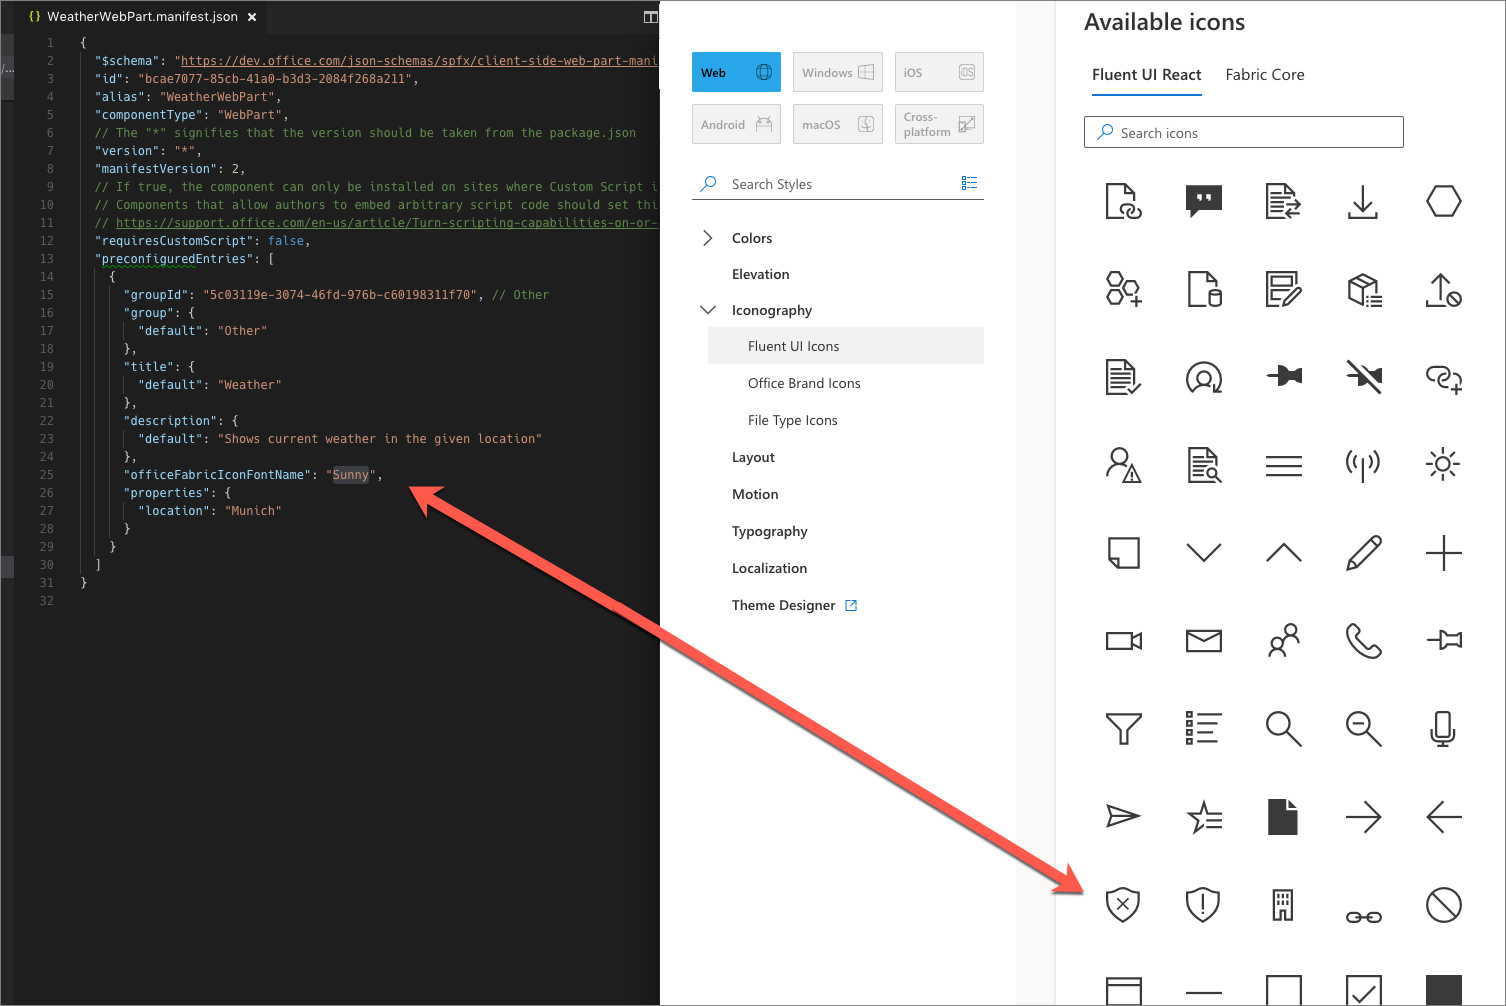Select the Phone handset icon
Image resolution: width=1506 pixels, height=1006 pixels.
coord(1363,640)
